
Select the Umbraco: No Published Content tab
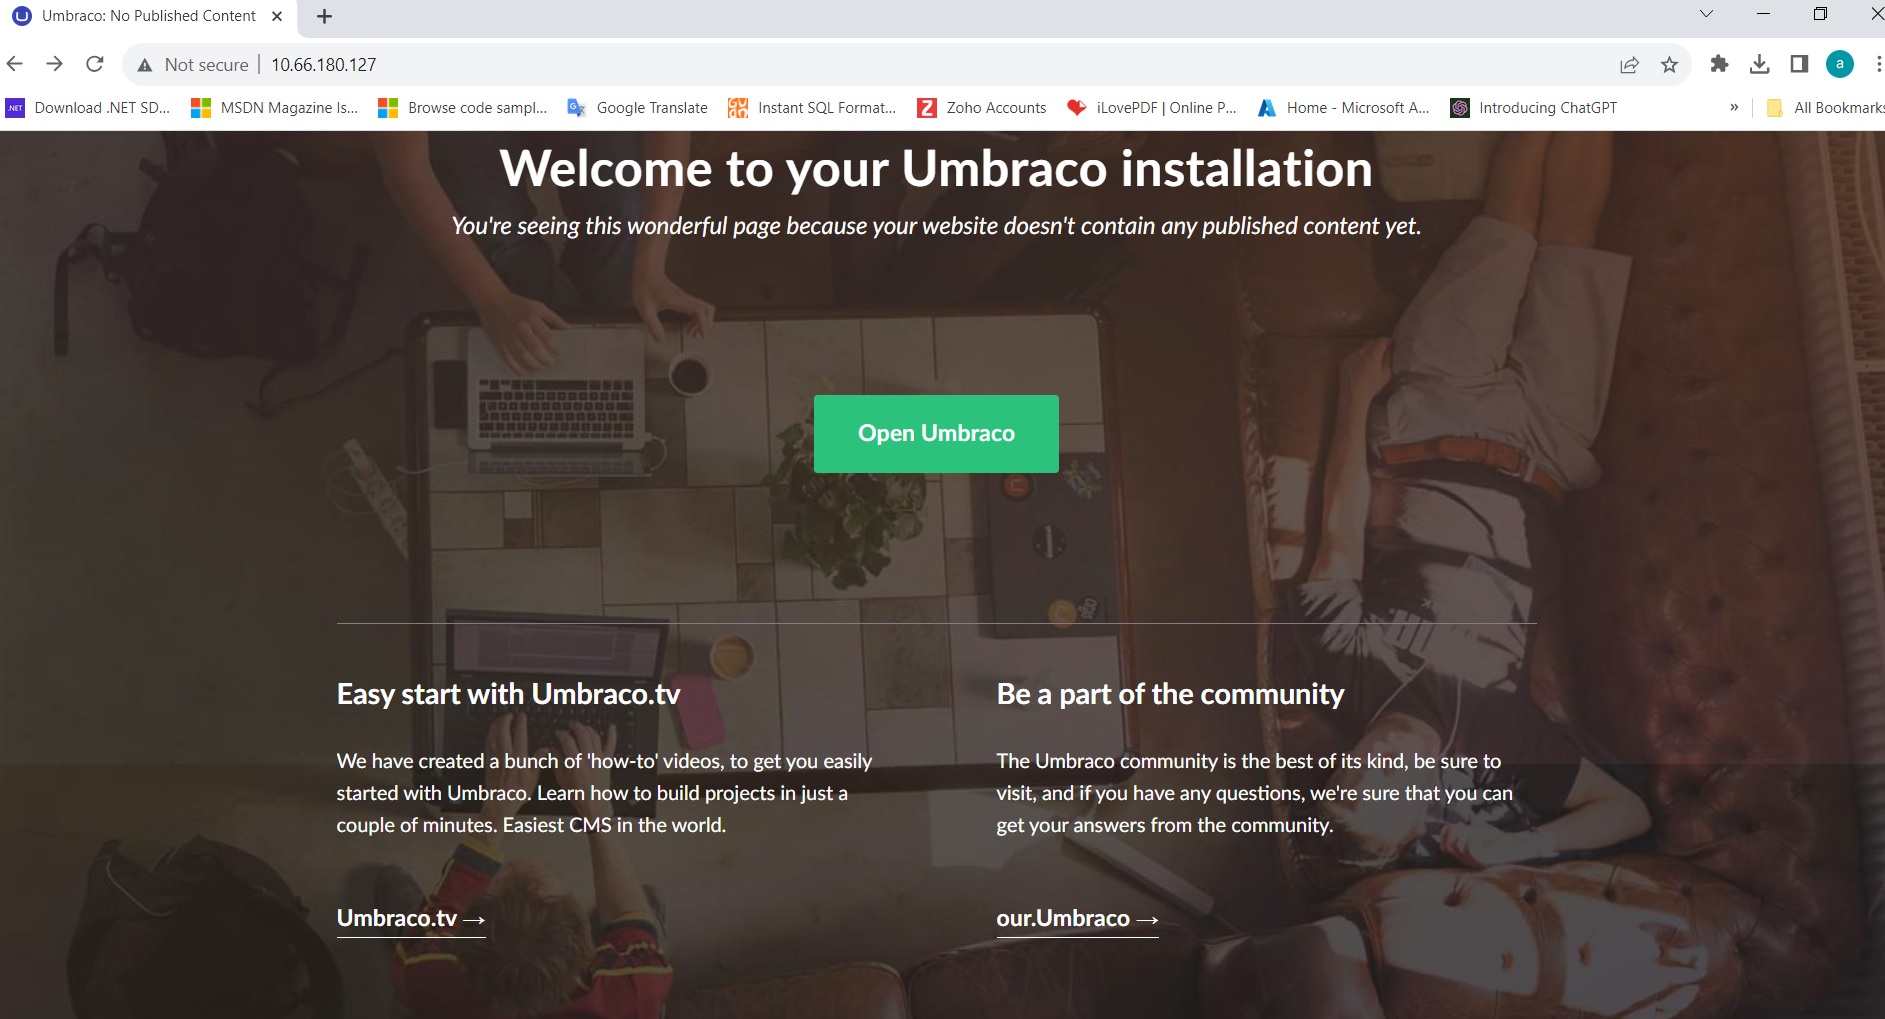pyautogui.click(x=148, y=16)
